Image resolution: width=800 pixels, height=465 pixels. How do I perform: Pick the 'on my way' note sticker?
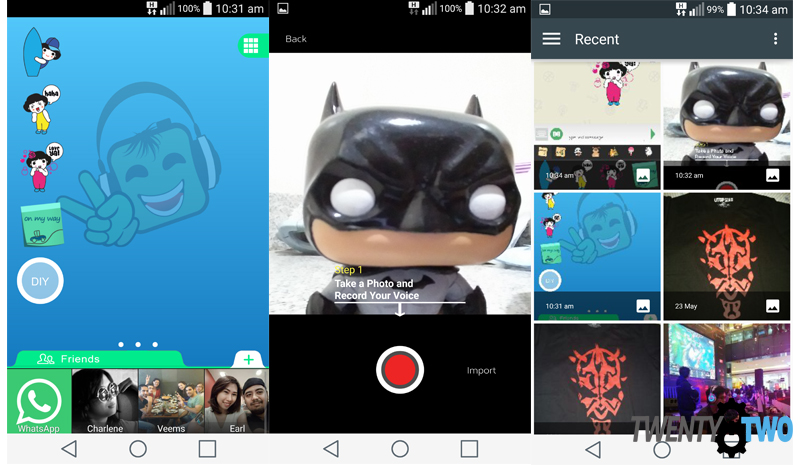point(42,224)
